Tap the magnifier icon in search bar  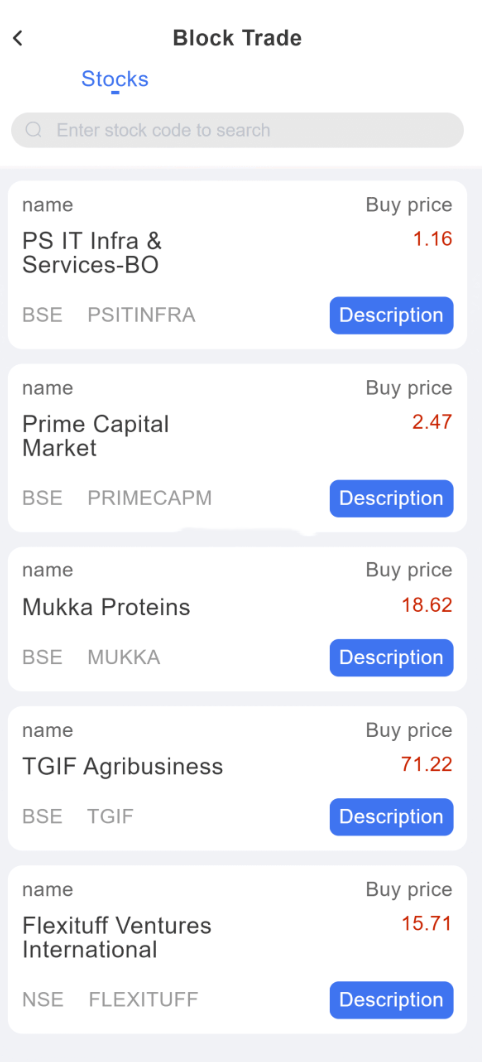[34, 130]
